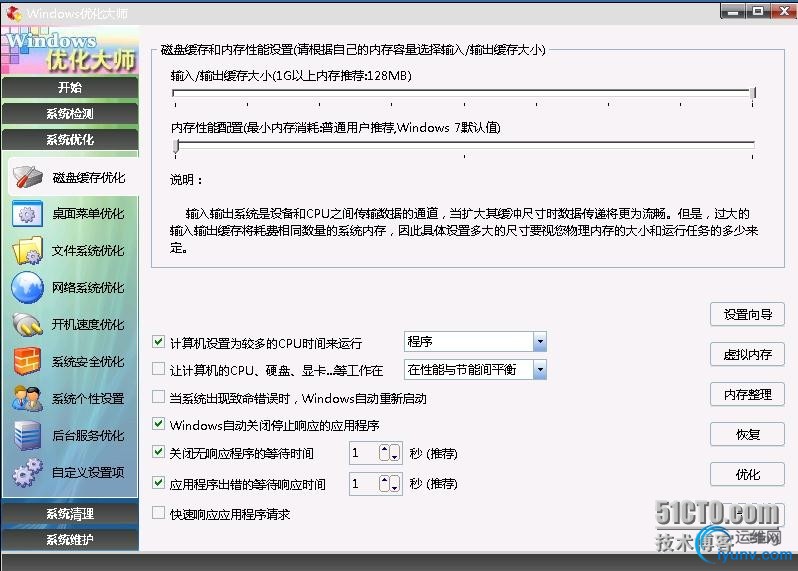This screenshot has height=571, width=798.
Task: Toggle 关闭无响应程序的等待时间 checkbox
Action: tap(158, 451)
